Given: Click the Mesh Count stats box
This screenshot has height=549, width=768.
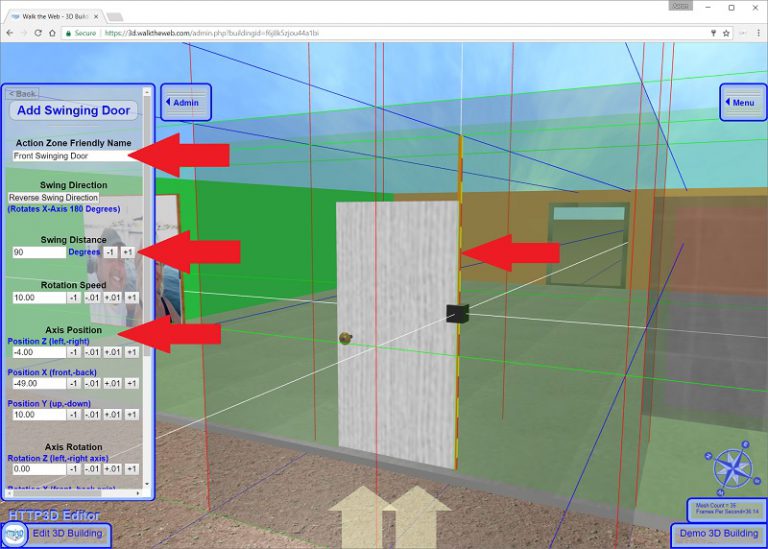Looking at the screenshot, I should point(727,509).
